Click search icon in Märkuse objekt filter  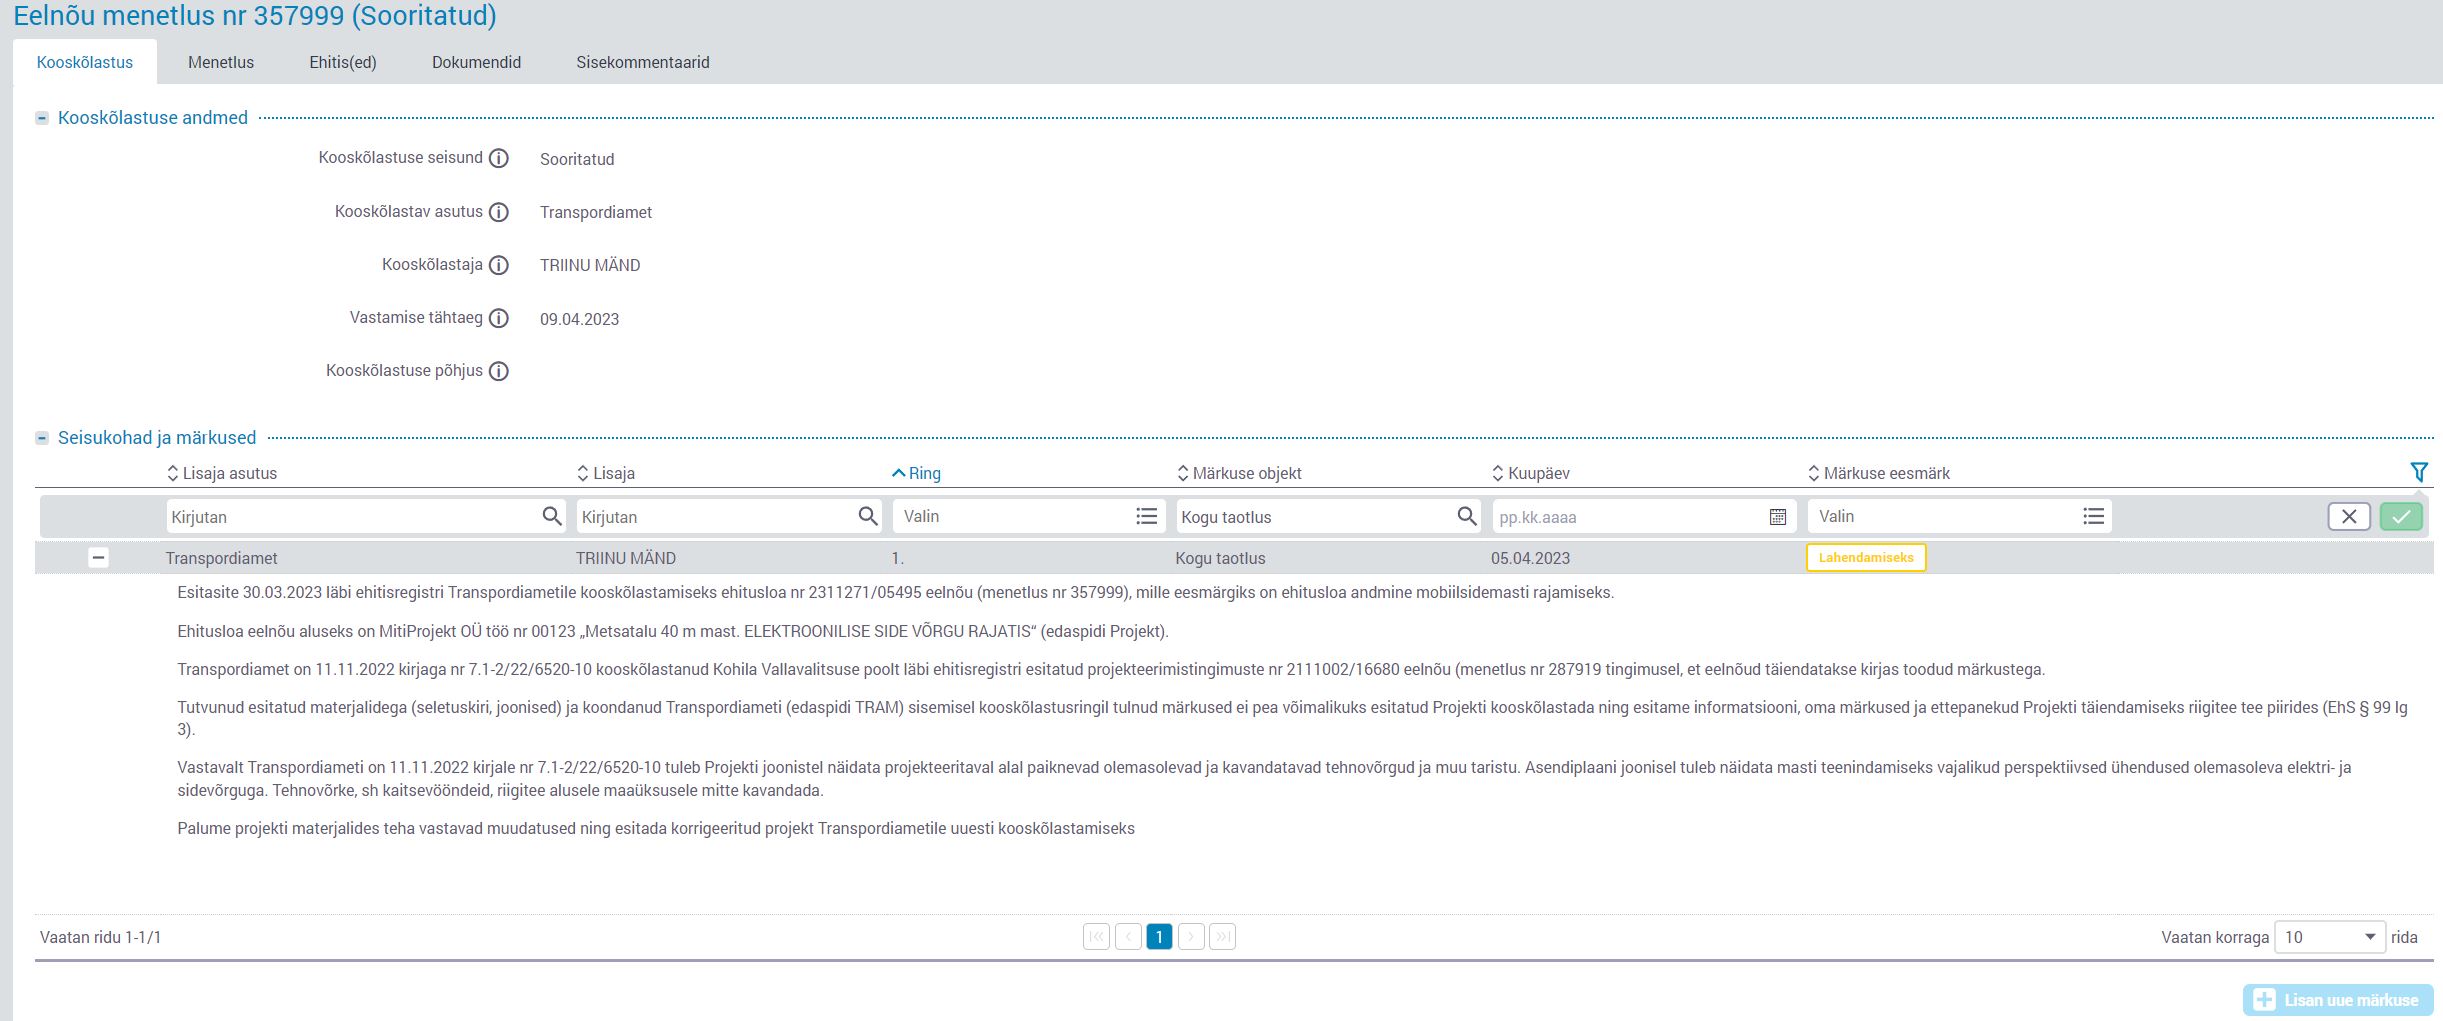[x=1466, y=516]
